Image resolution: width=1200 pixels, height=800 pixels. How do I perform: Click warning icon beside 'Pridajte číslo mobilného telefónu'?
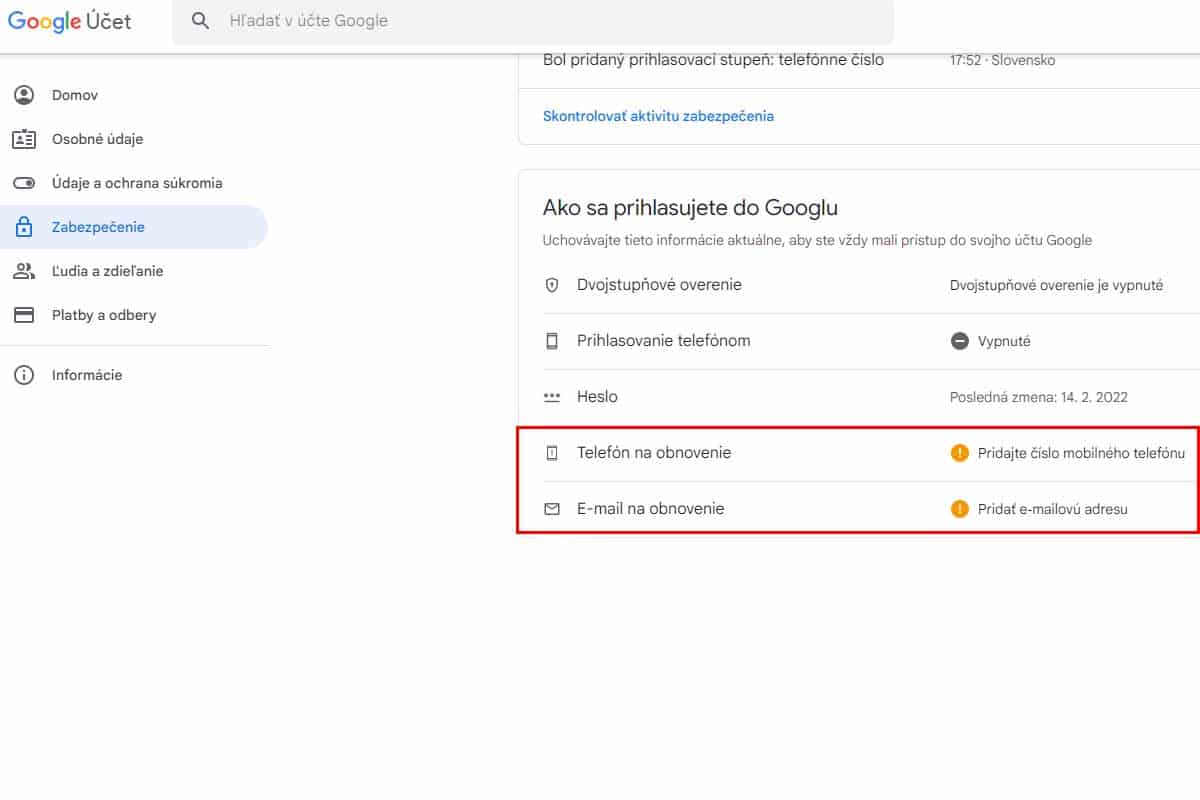tap(960, 453)
